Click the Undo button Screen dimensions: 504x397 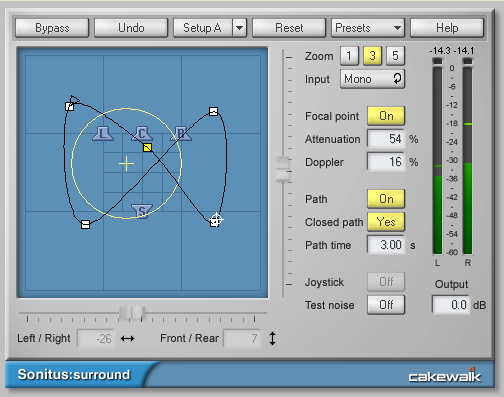point(131,28)
